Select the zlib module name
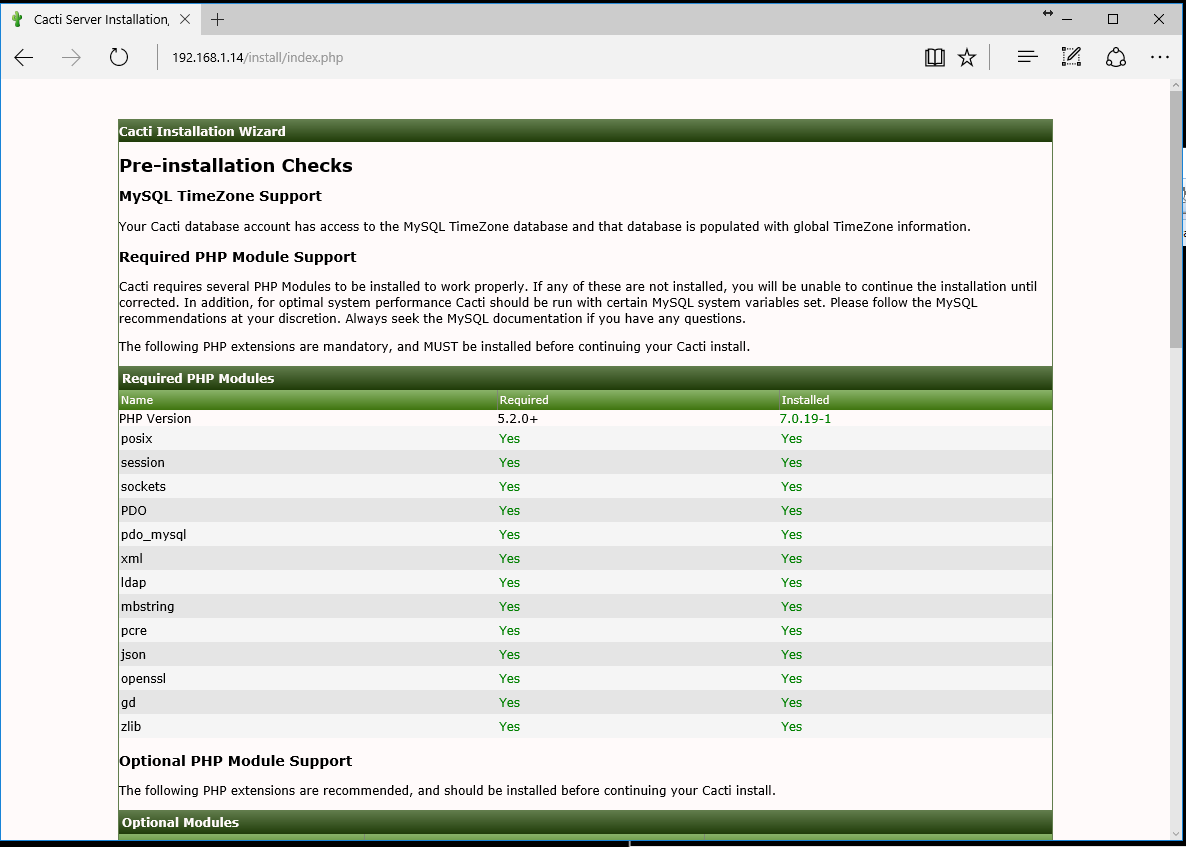Image resolution: width=1186 pixels, height=847 pixels. pos(130,726)
